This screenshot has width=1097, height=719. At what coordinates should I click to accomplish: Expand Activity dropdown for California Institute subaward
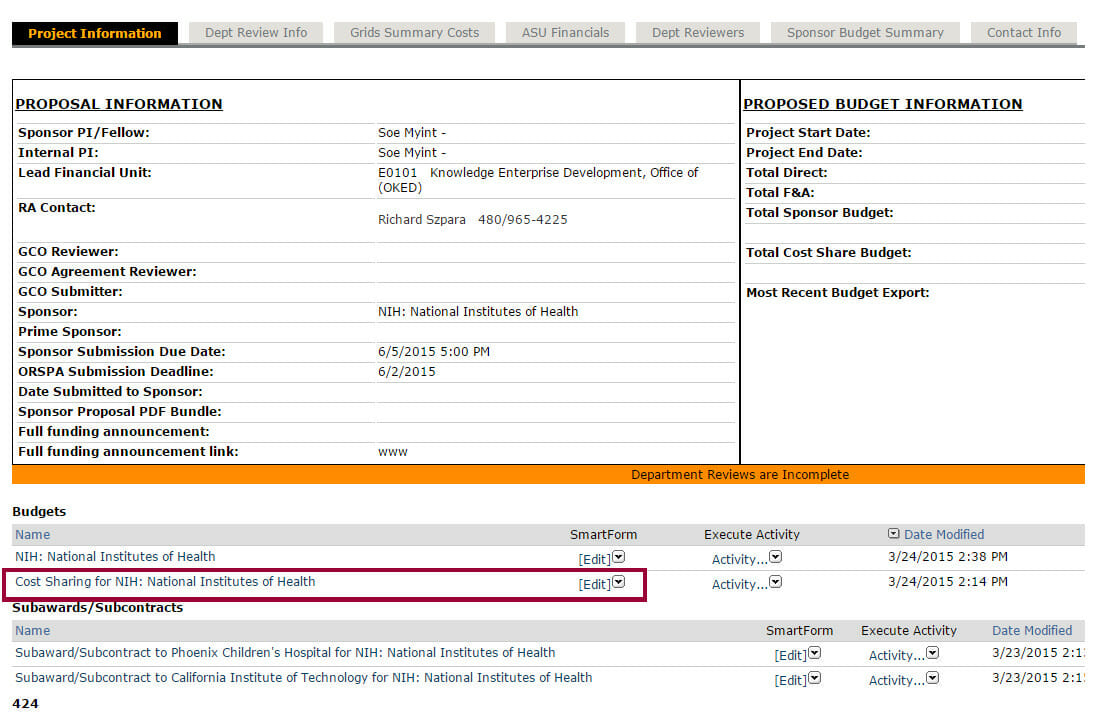(x=933, y=678)
